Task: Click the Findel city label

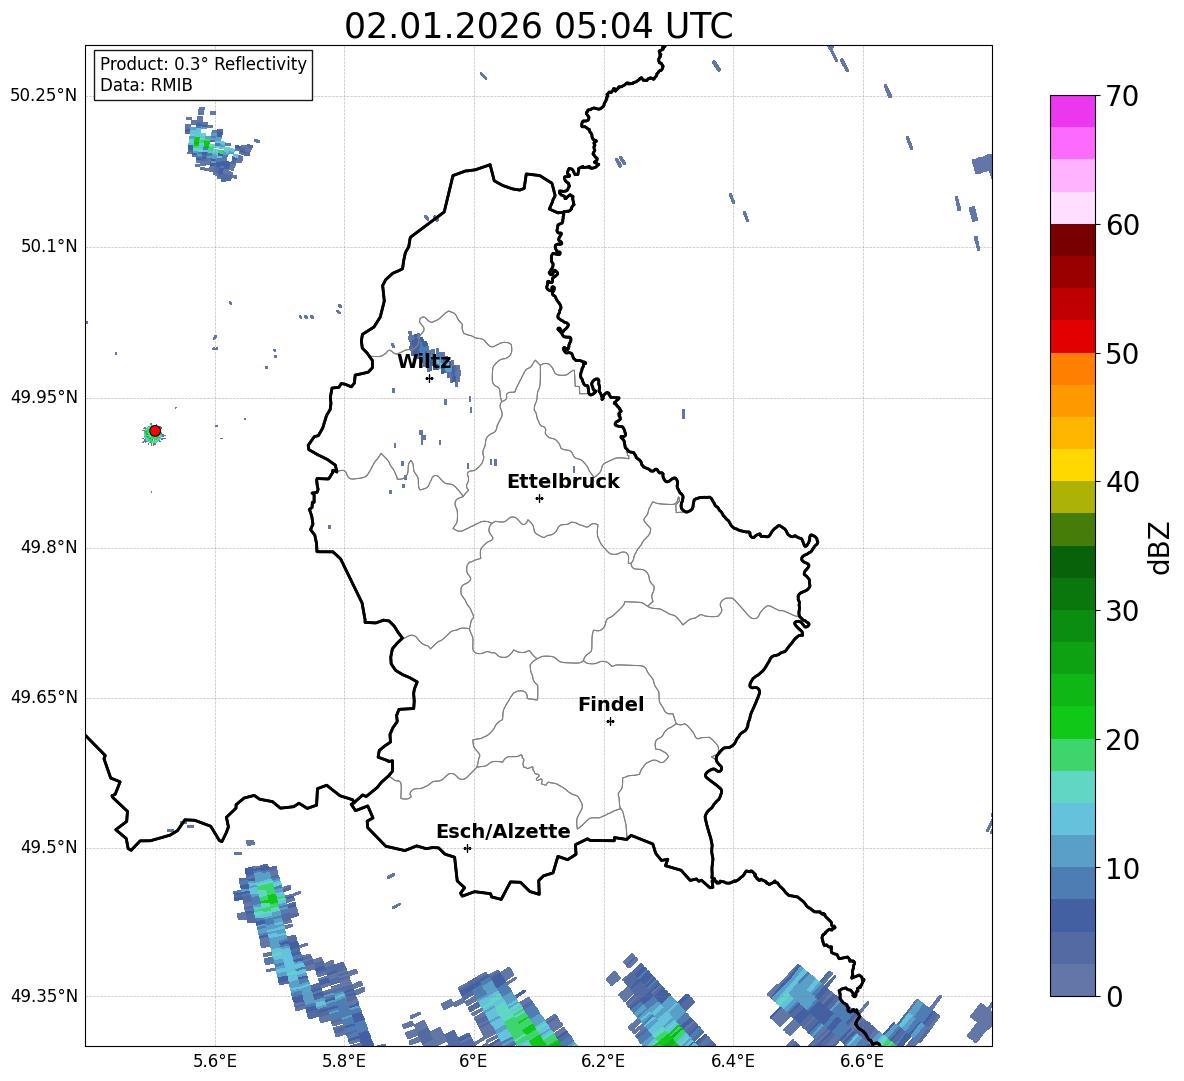Action: (x=611, y=704)
